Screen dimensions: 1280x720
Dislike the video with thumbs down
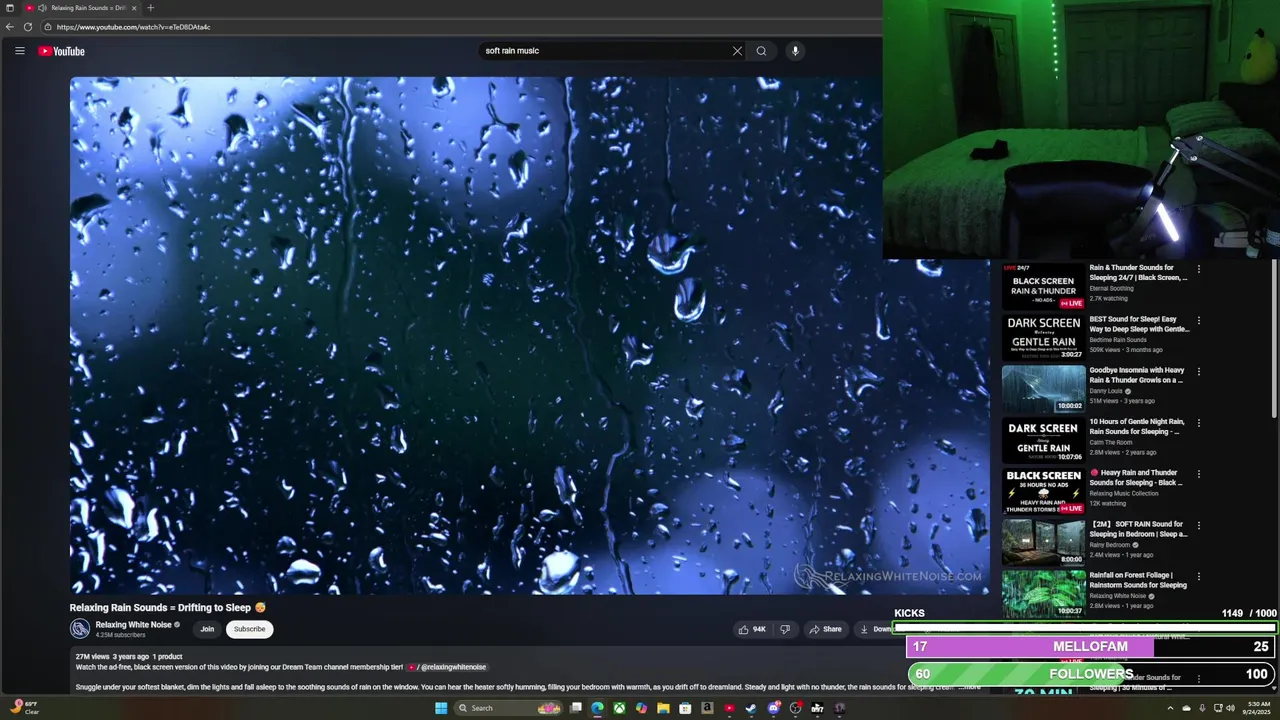click(x=785, y=629)
